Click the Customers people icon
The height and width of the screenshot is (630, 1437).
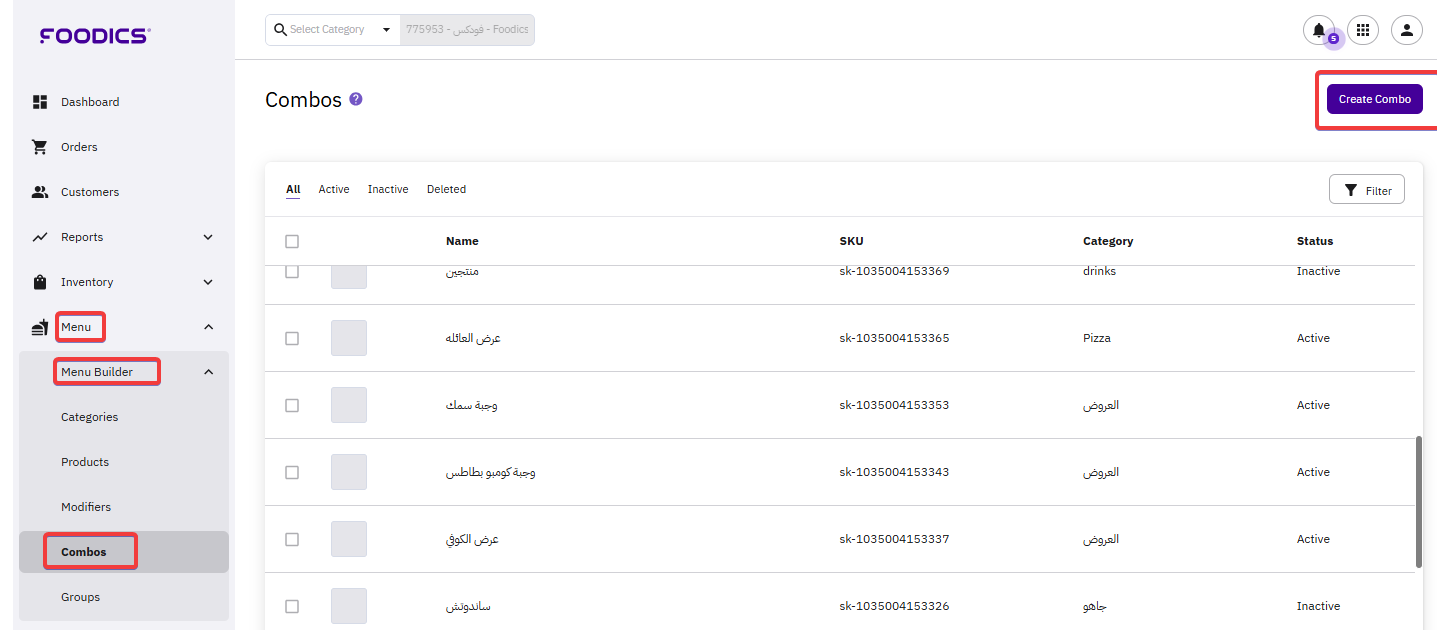pyautogui.click(x=40, y=192)
